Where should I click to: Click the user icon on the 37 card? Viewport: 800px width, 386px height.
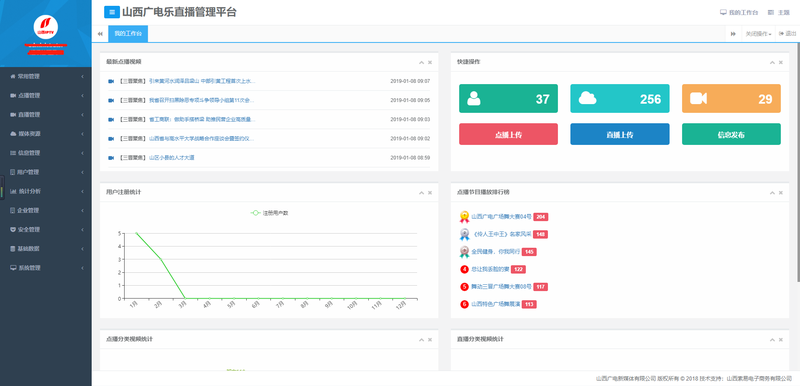(474, 98)
